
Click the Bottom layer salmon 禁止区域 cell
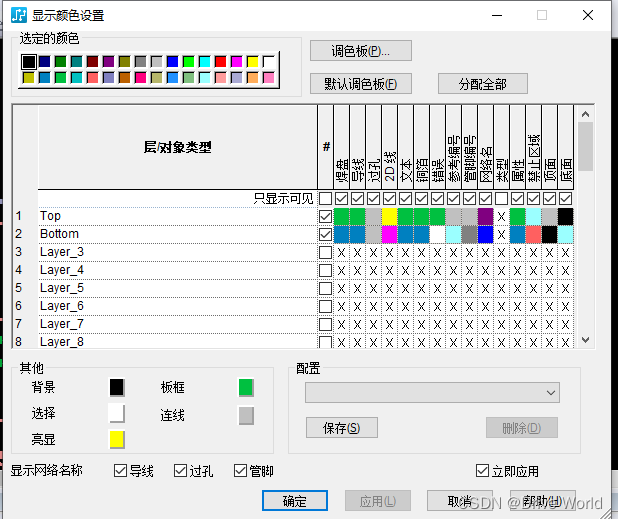pos(534,234)
